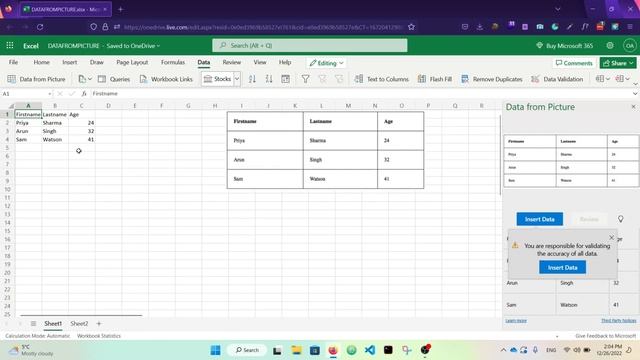Click Buy Microsoft 365
This screenshot has width=640, height=360.
(564, 45)
